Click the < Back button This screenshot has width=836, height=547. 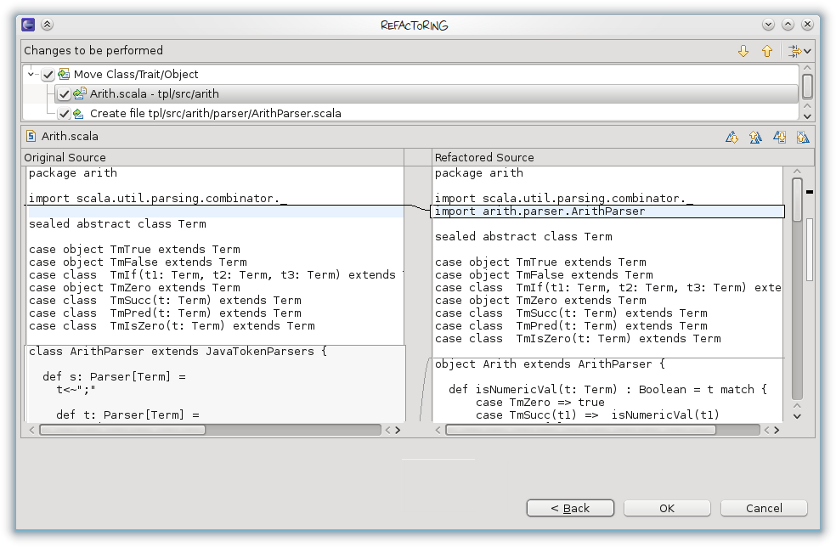click(x=570, y=508)
